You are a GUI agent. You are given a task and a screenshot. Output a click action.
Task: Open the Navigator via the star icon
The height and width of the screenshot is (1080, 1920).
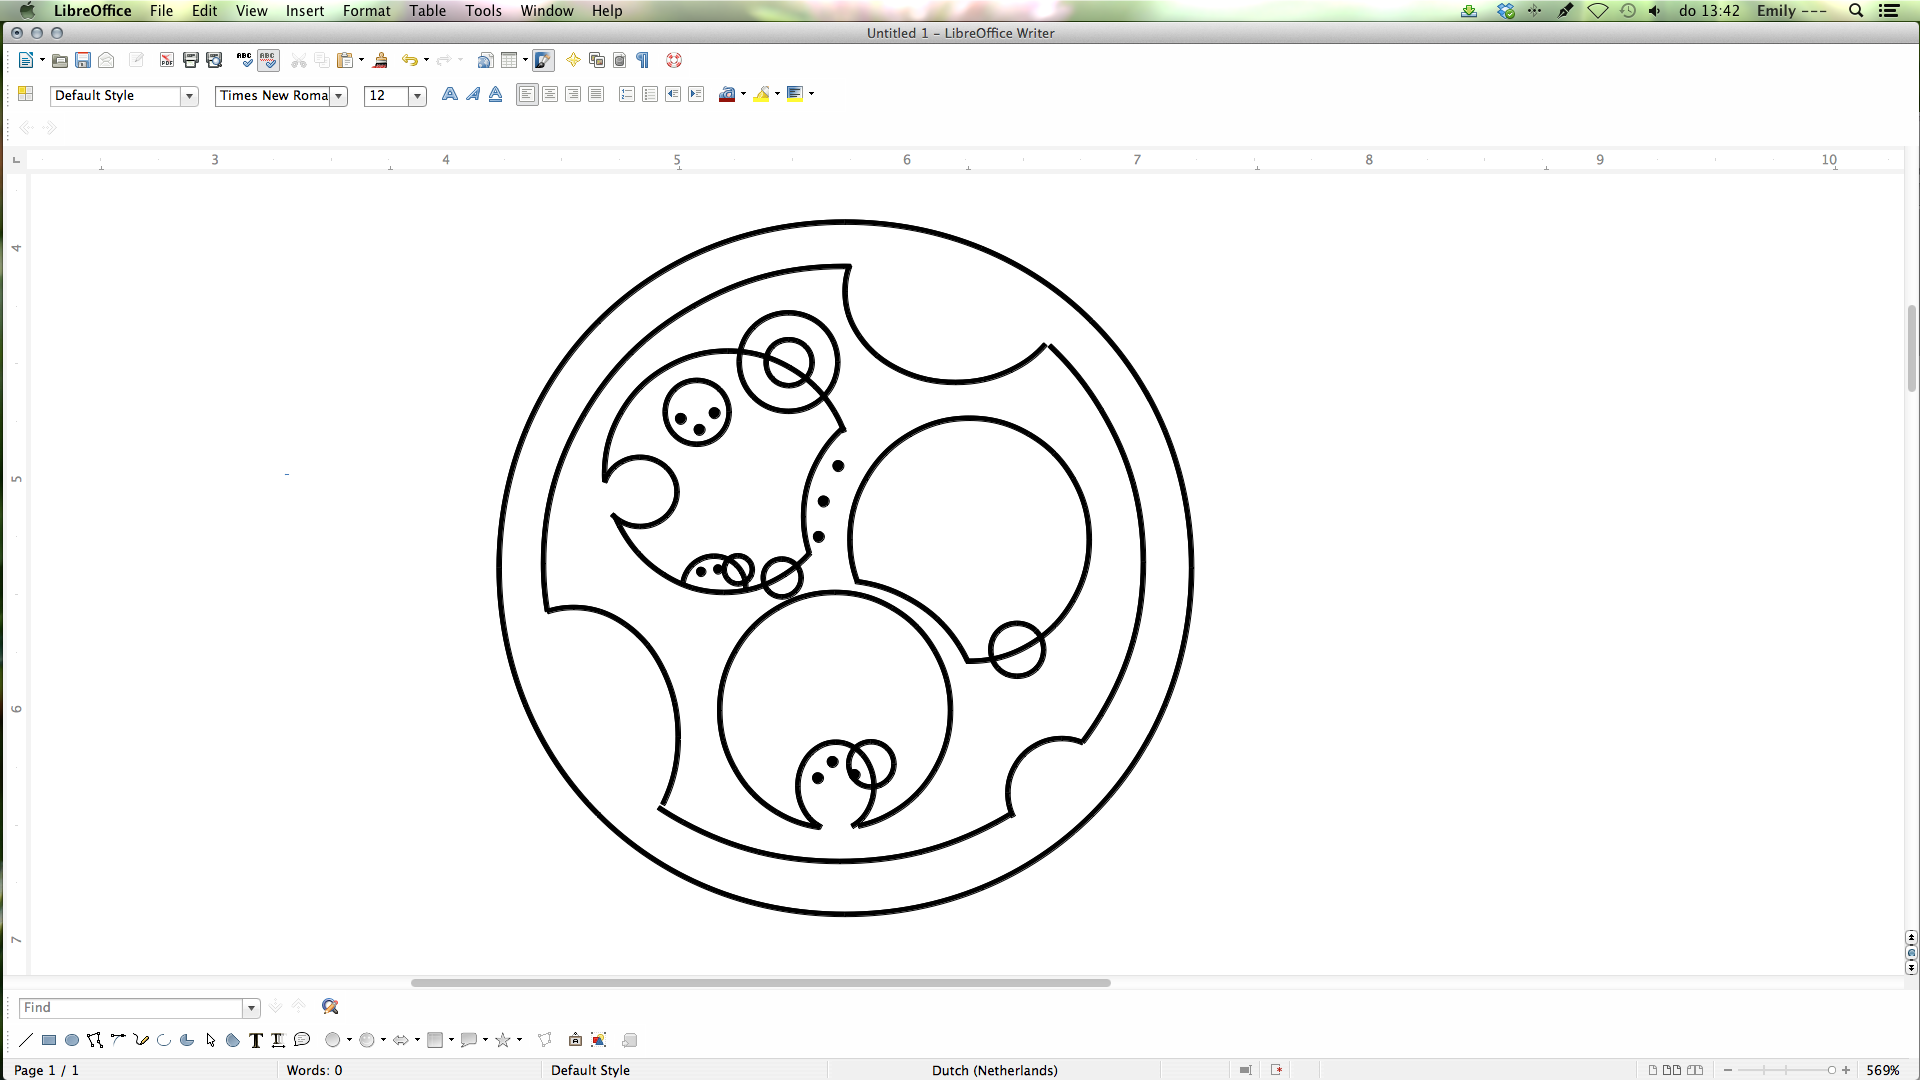pos(573,61)
